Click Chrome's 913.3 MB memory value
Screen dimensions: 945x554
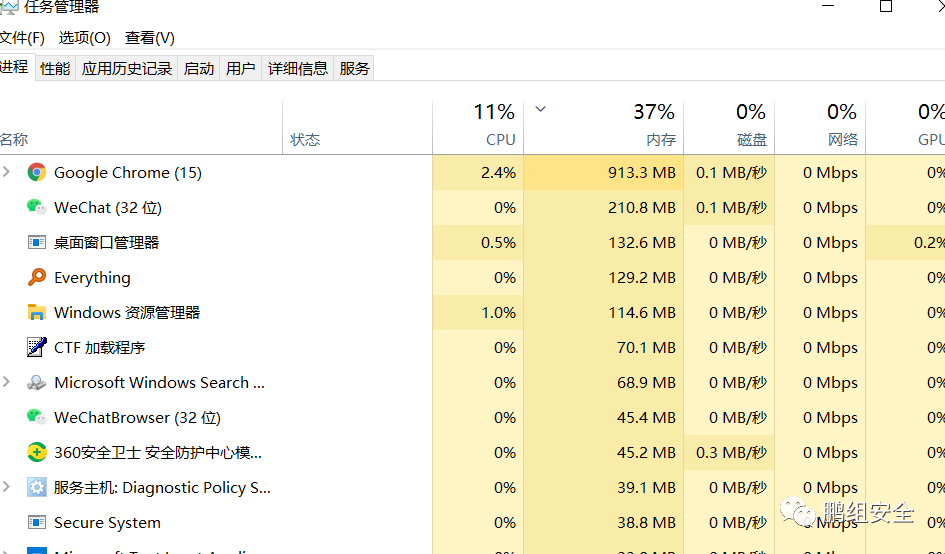click(642, 172)
